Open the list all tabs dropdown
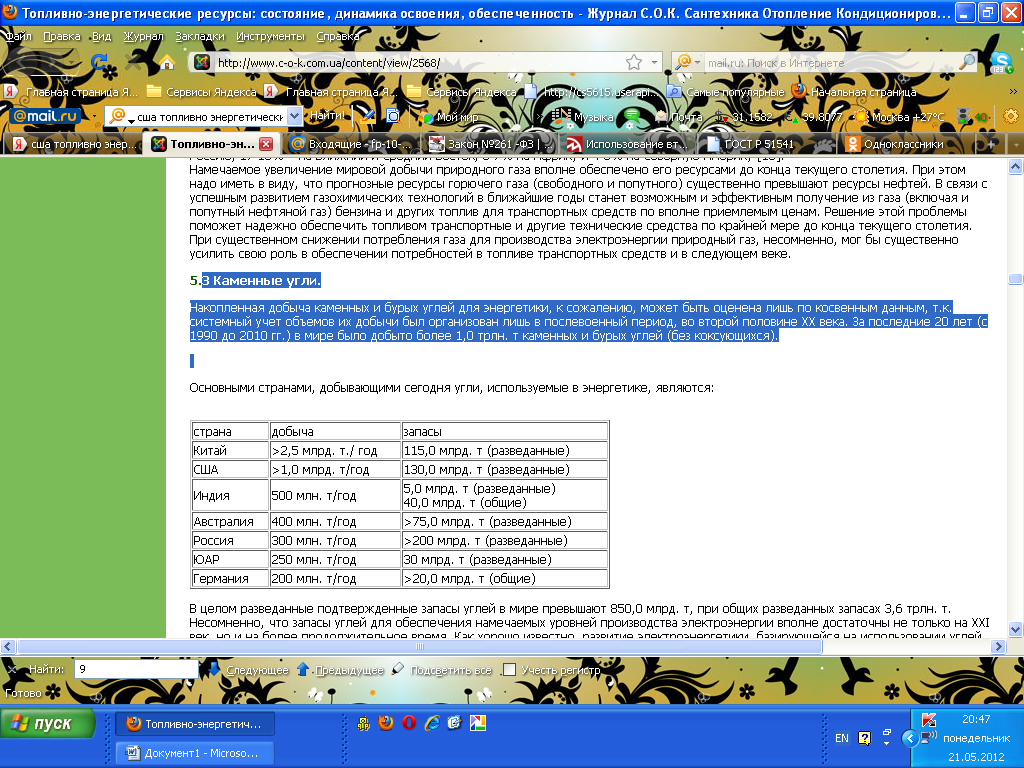The width and height of the screenshot is (1024, 768). coord(1015,144)
